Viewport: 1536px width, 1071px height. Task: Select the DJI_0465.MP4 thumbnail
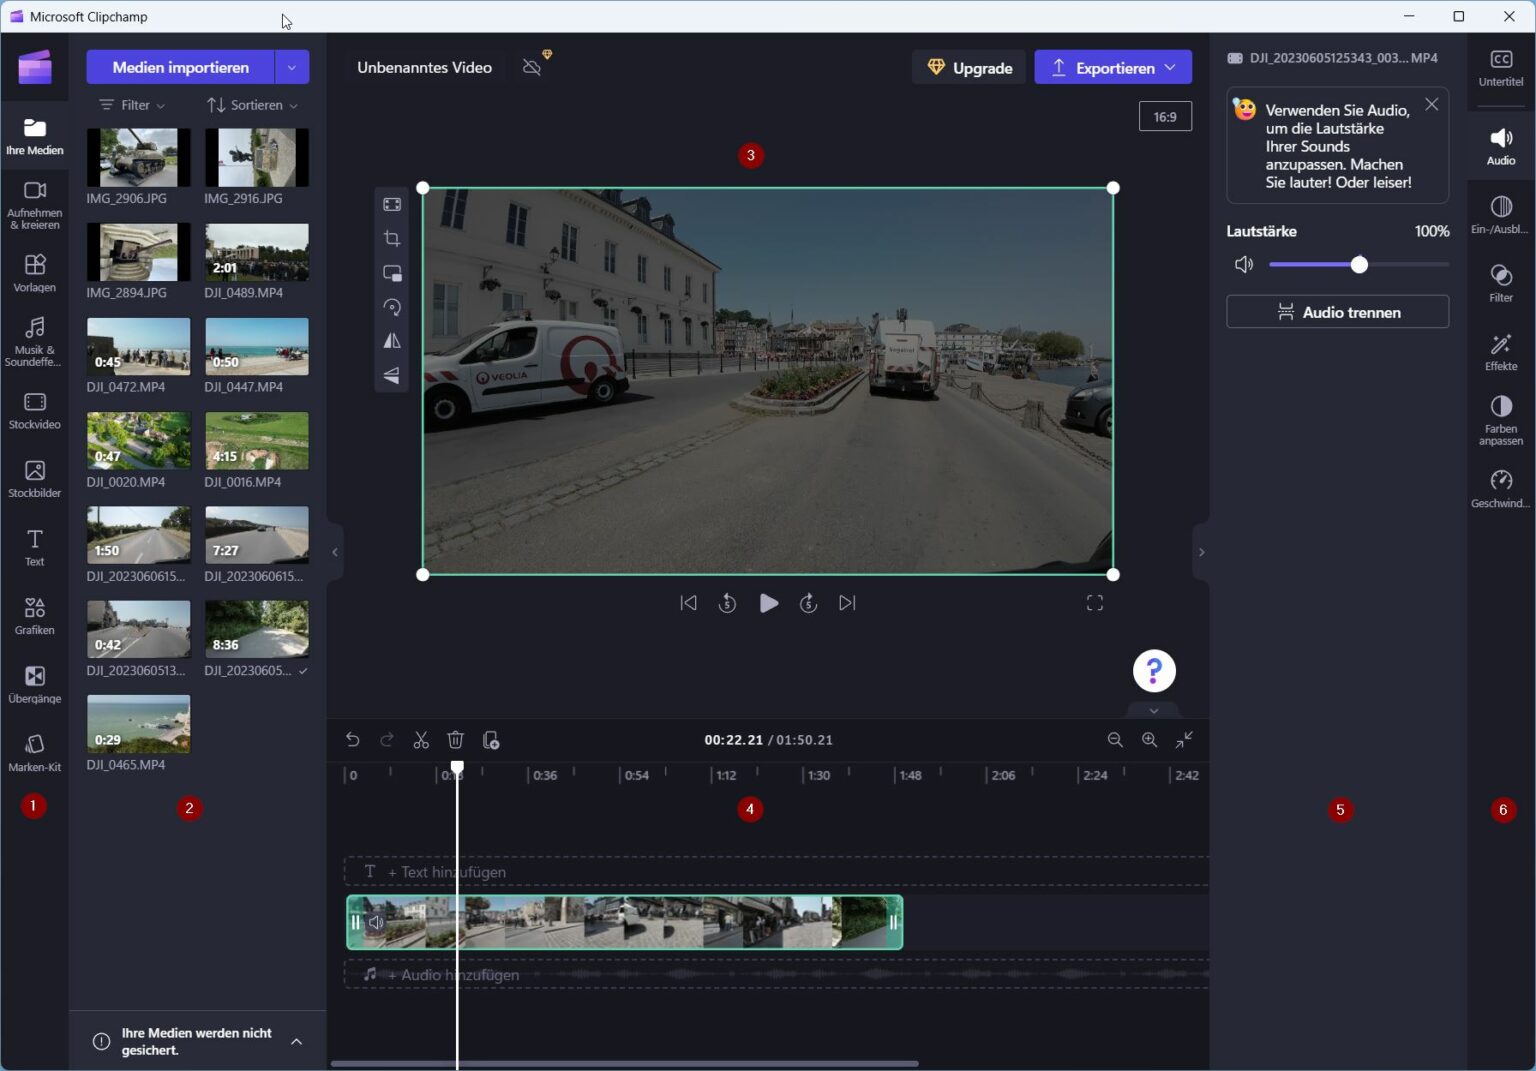tap(138, 722)
